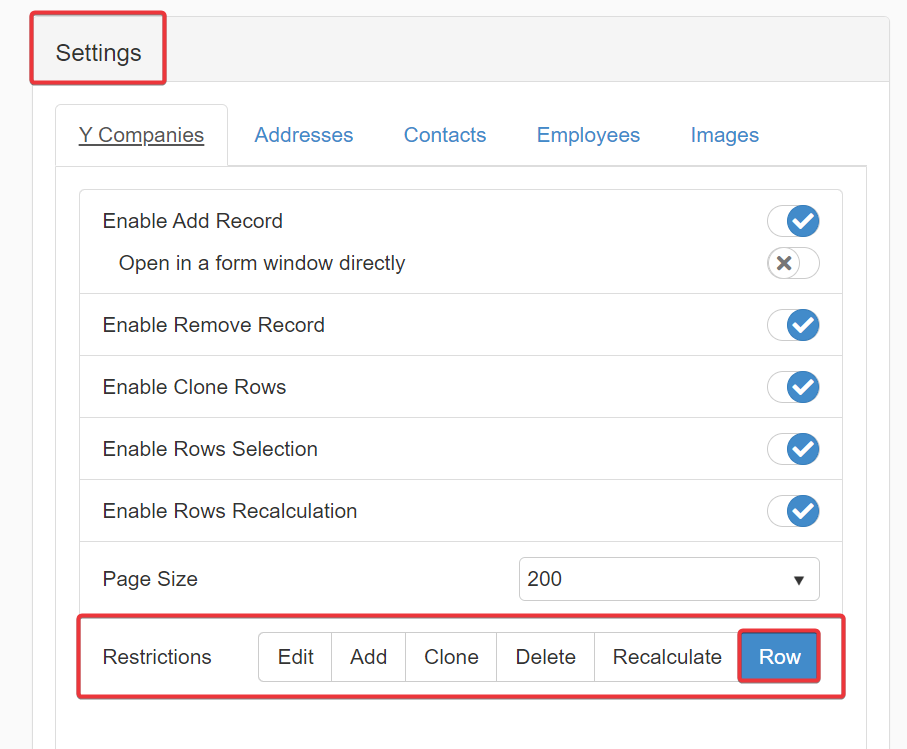This screenshot has height=749, width=907.
Task: Switch off Enable Clone Rows
Action: click(793, 387)
